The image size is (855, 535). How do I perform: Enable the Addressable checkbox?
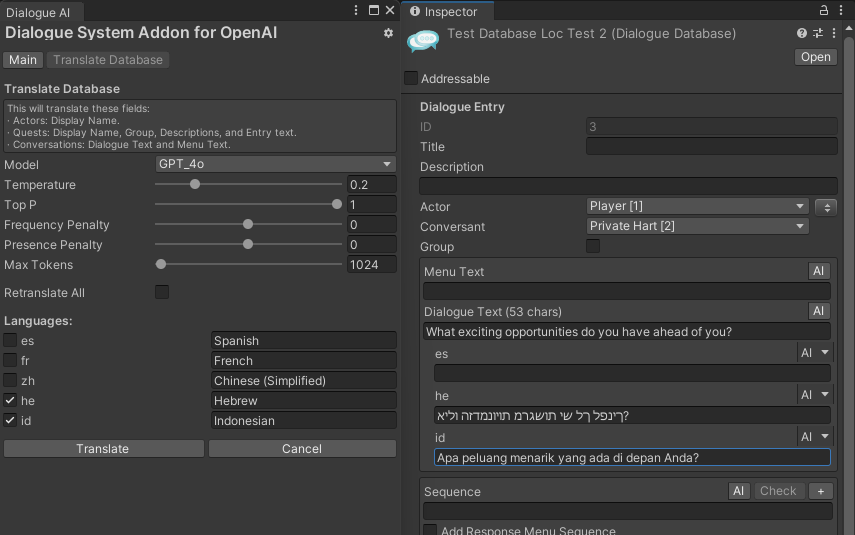(x=411, y=78)
